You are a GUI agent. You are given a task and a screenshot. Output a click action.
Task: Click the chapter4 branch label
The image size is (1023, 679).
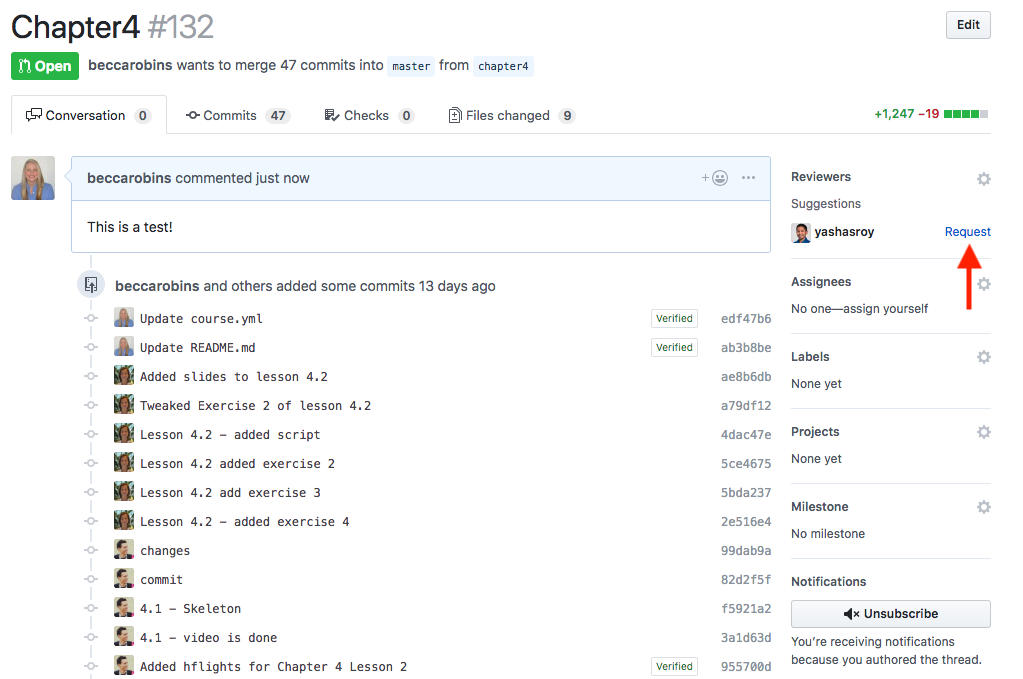click(x=503, y=66)
